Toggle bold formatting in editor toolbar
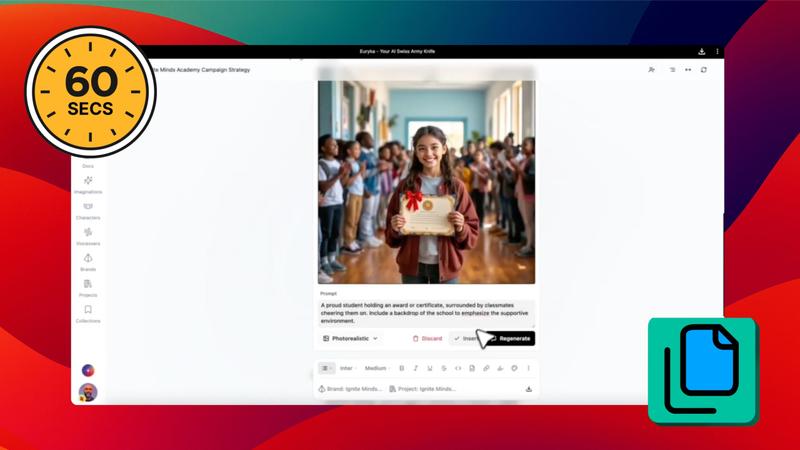This screenshot has height=450, width=800. pyautogui.click(x=402, y=368)
